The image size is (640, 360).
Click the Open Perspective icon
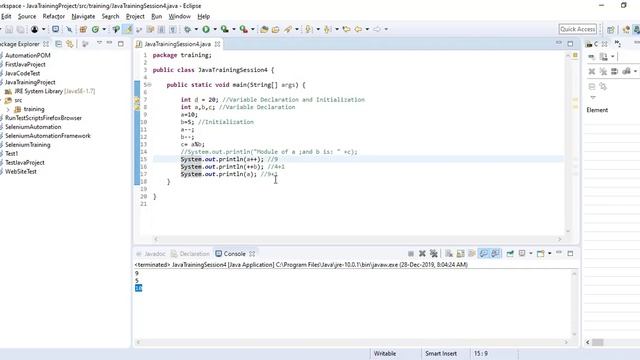tap(611, 29)
